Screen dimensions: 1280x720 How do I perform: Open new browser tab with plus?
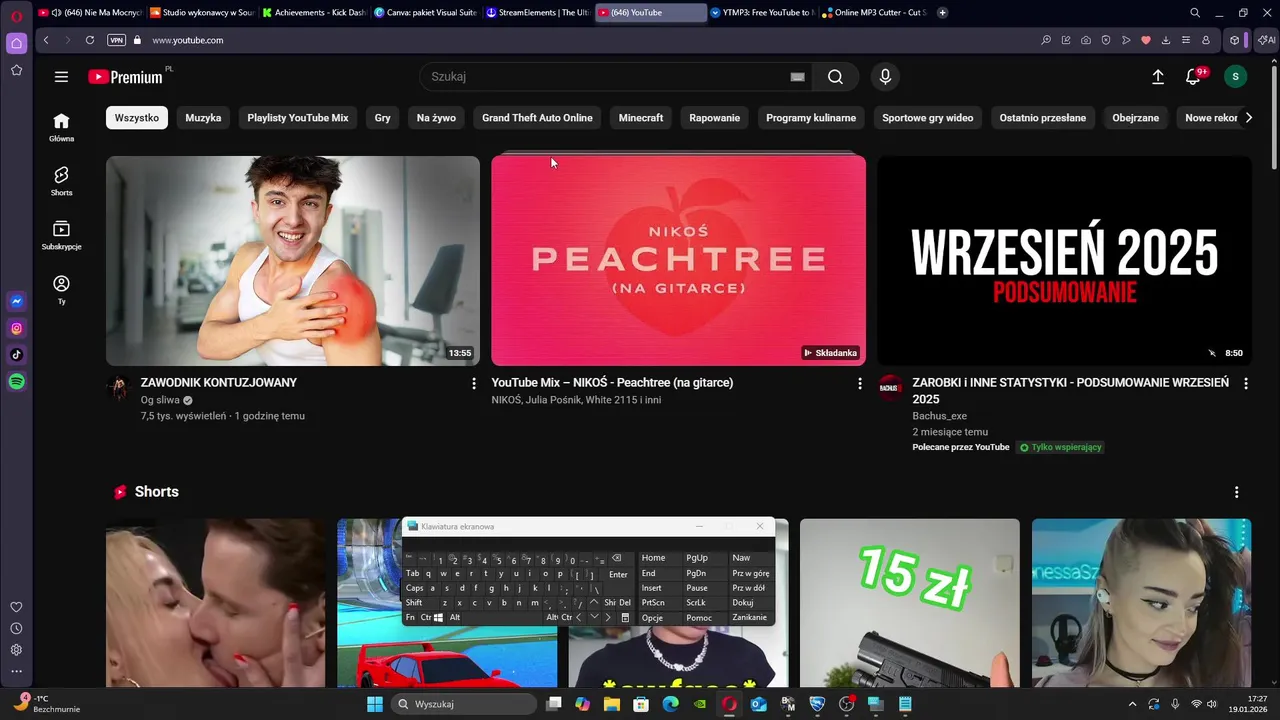point(943,13)
